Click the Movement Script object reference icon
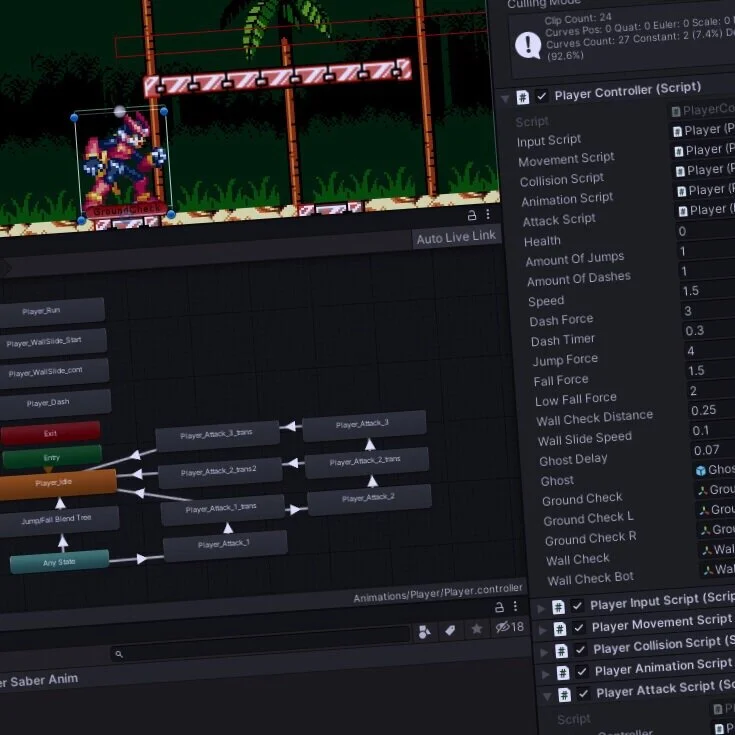 click(679, 151)
